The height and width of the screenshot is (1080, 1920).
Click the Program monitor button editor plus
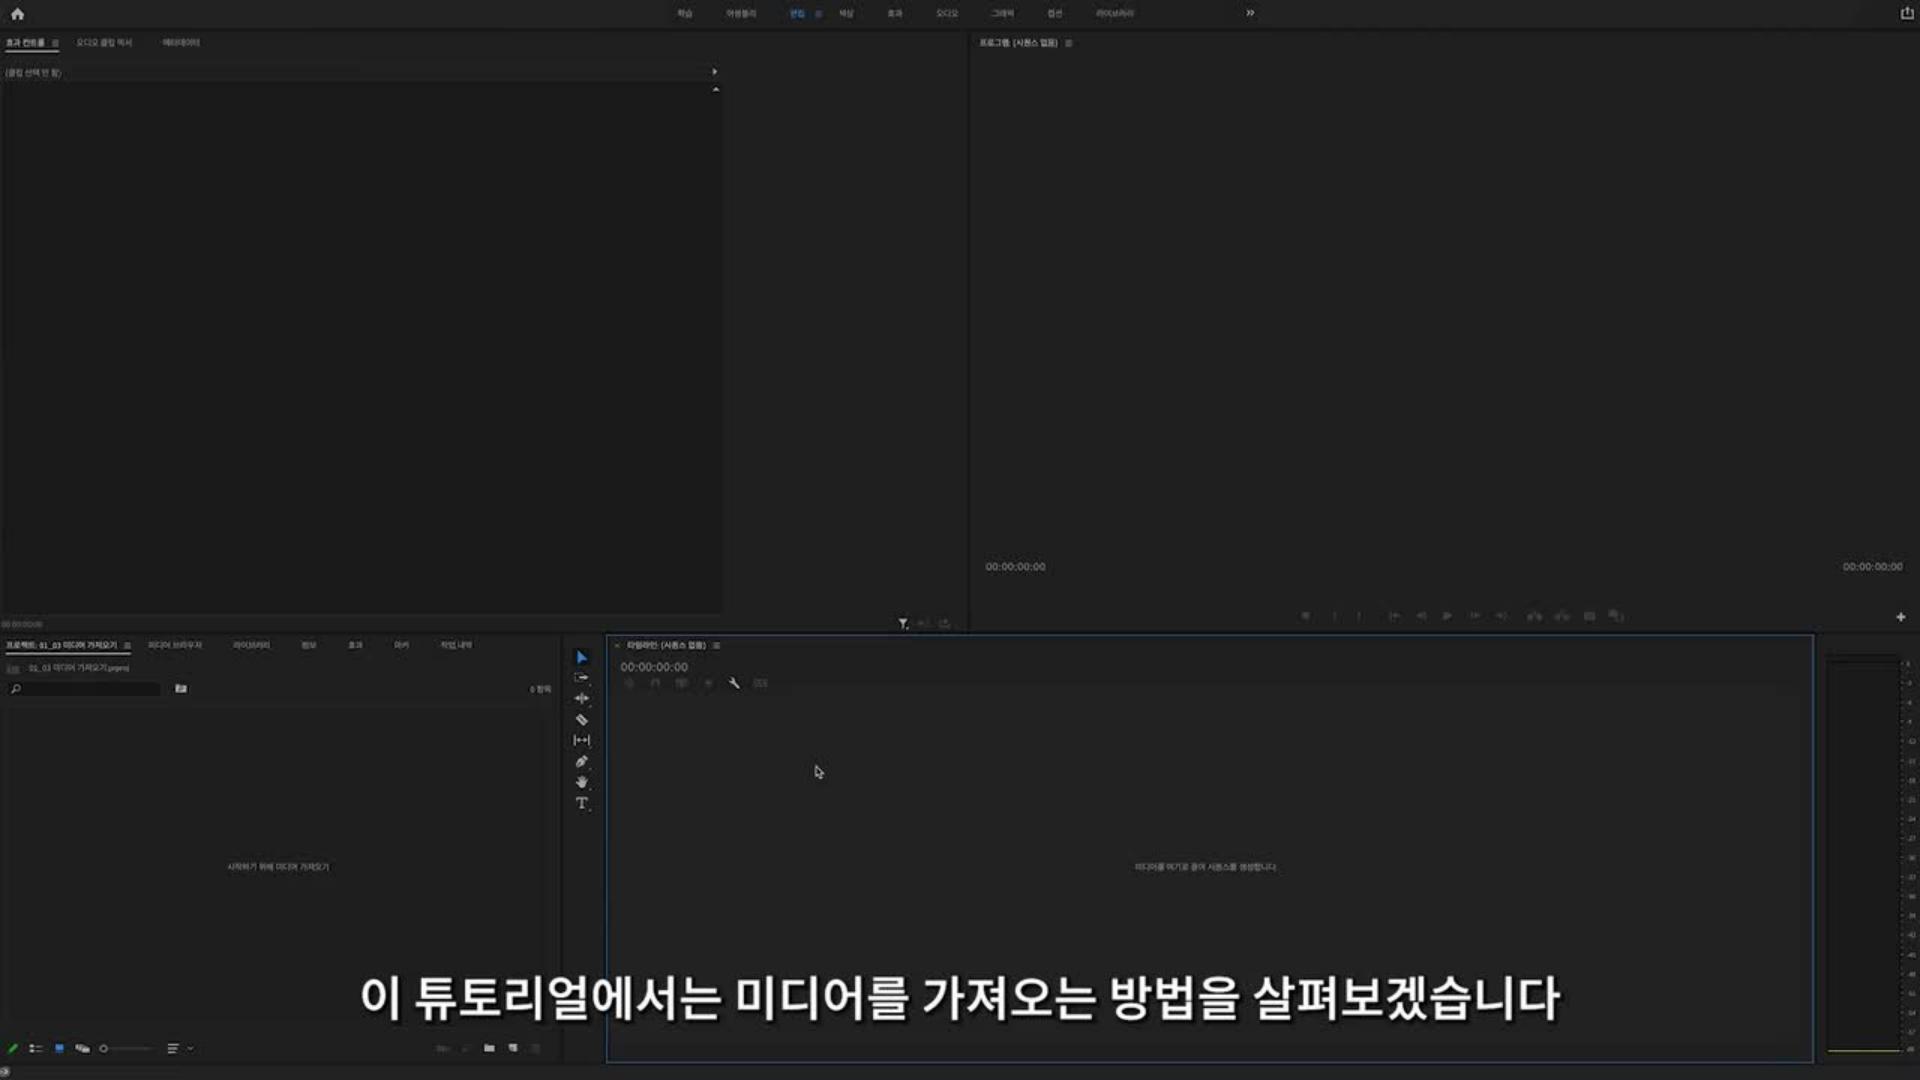[1900, 617]
